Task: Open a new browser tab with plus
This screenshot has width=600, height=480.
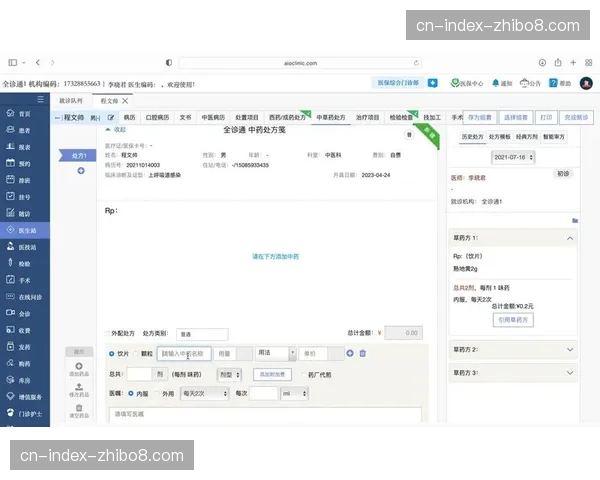Action: coord(573,62)
